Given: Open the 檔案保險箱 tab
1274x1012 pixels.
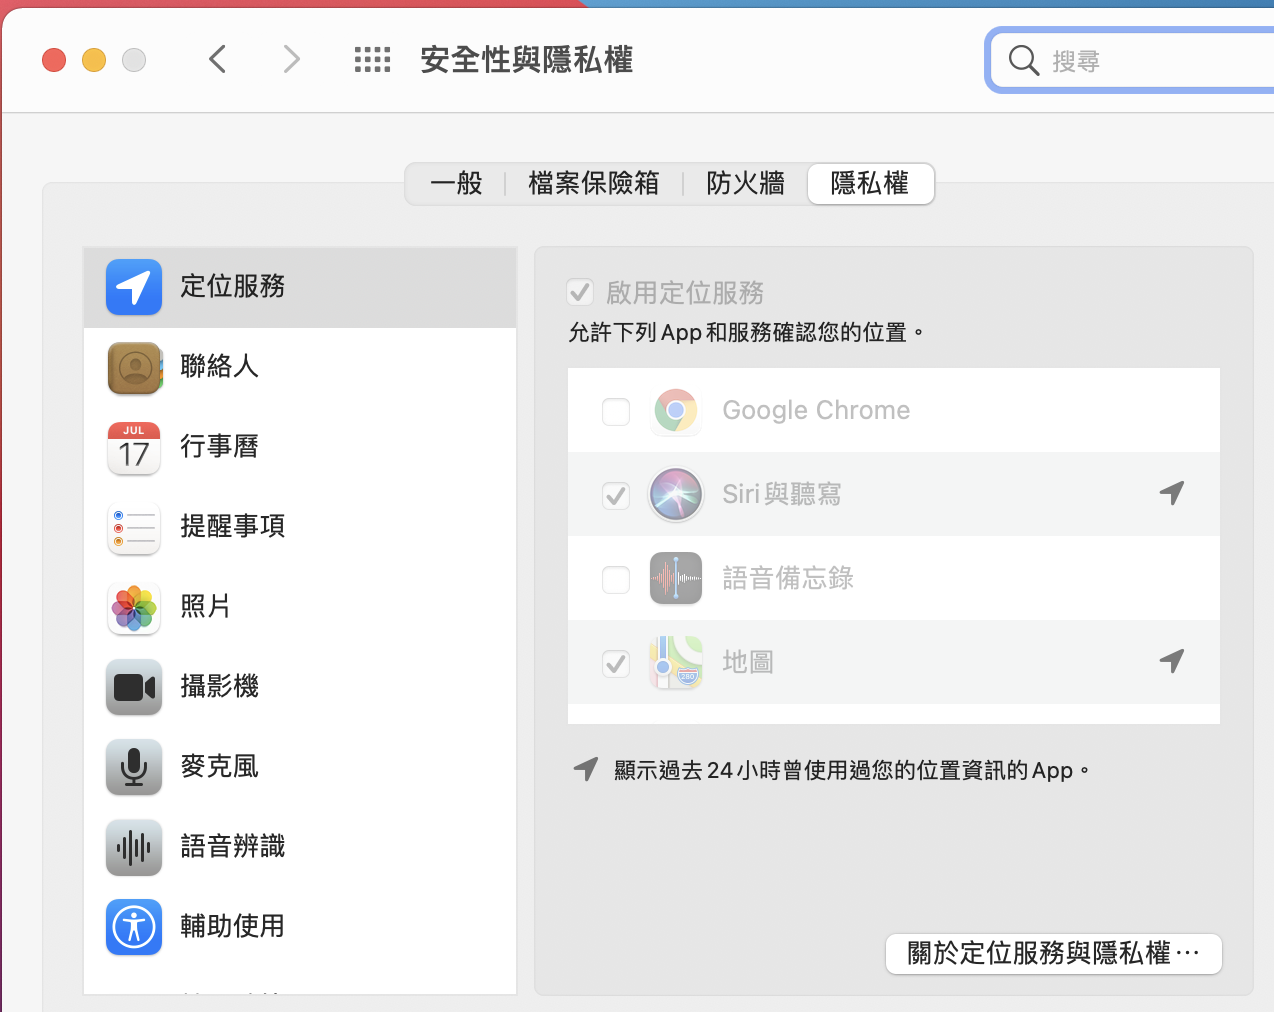Looking at the screenshot, I should (594, 184).
